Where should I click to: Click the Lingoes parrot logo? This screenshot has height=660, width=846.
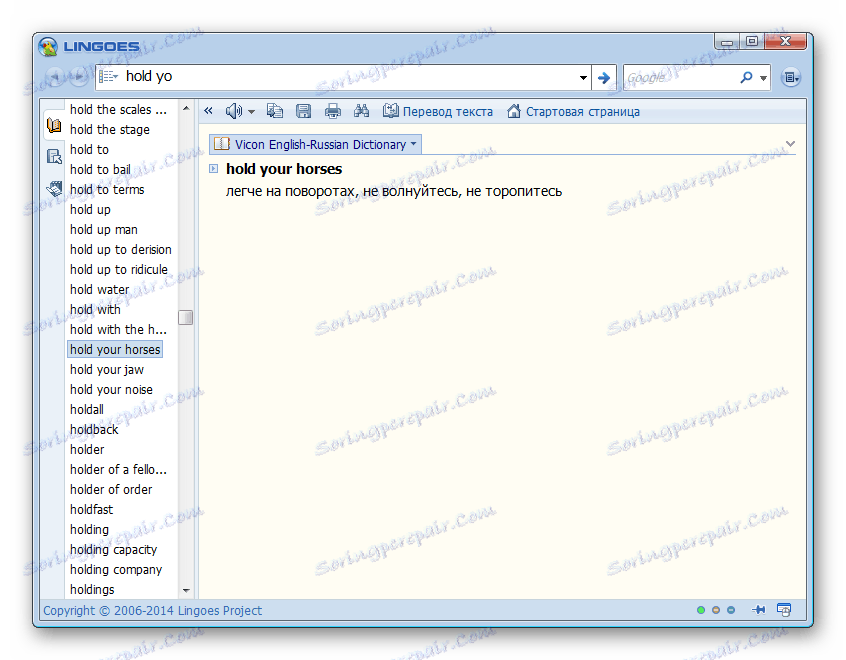[48, 47]
